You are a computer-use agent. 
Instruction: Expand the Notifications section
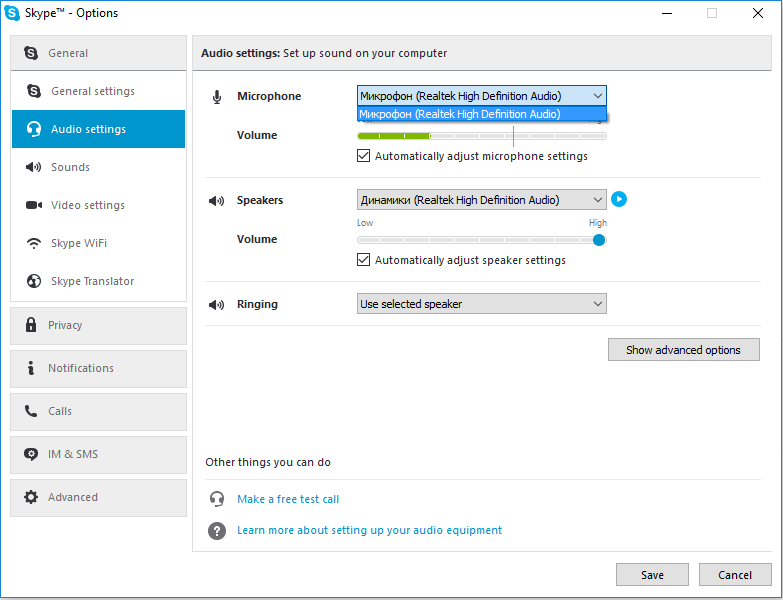(x=98, y=368)
